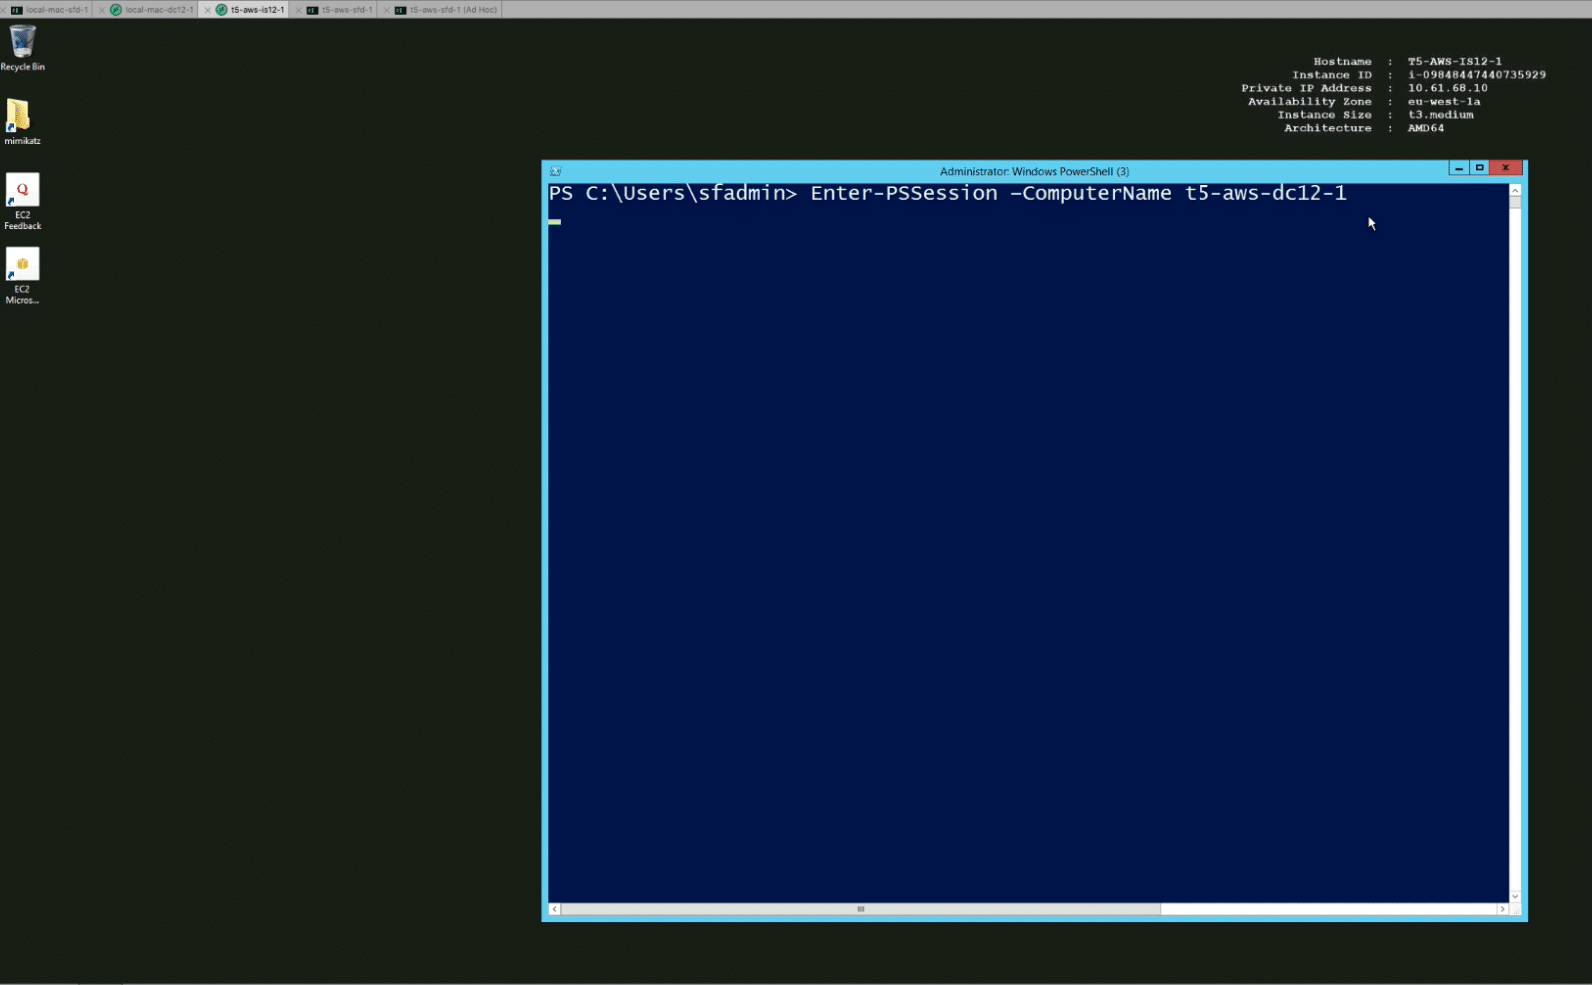Click the Instance ID value text
Image resolution: width=1592 pixels, height=985 pixels.
click(1477, 75)
